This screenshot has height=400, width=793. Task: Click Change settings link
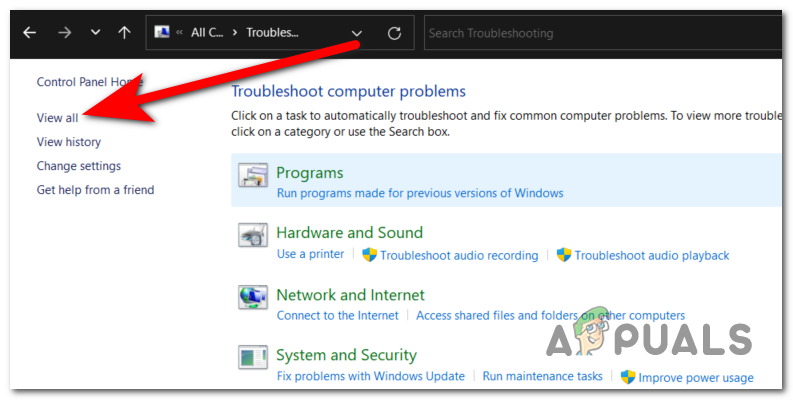78,166
